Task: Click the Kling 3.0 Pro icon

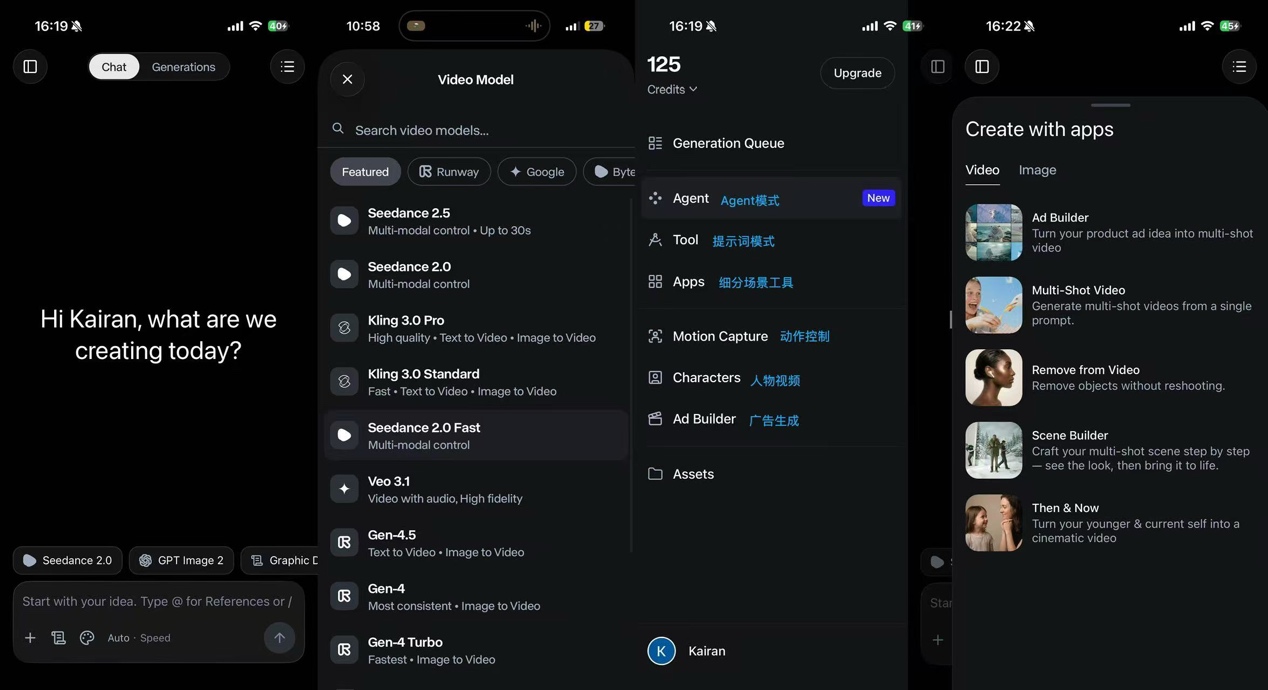Action: 344,328
